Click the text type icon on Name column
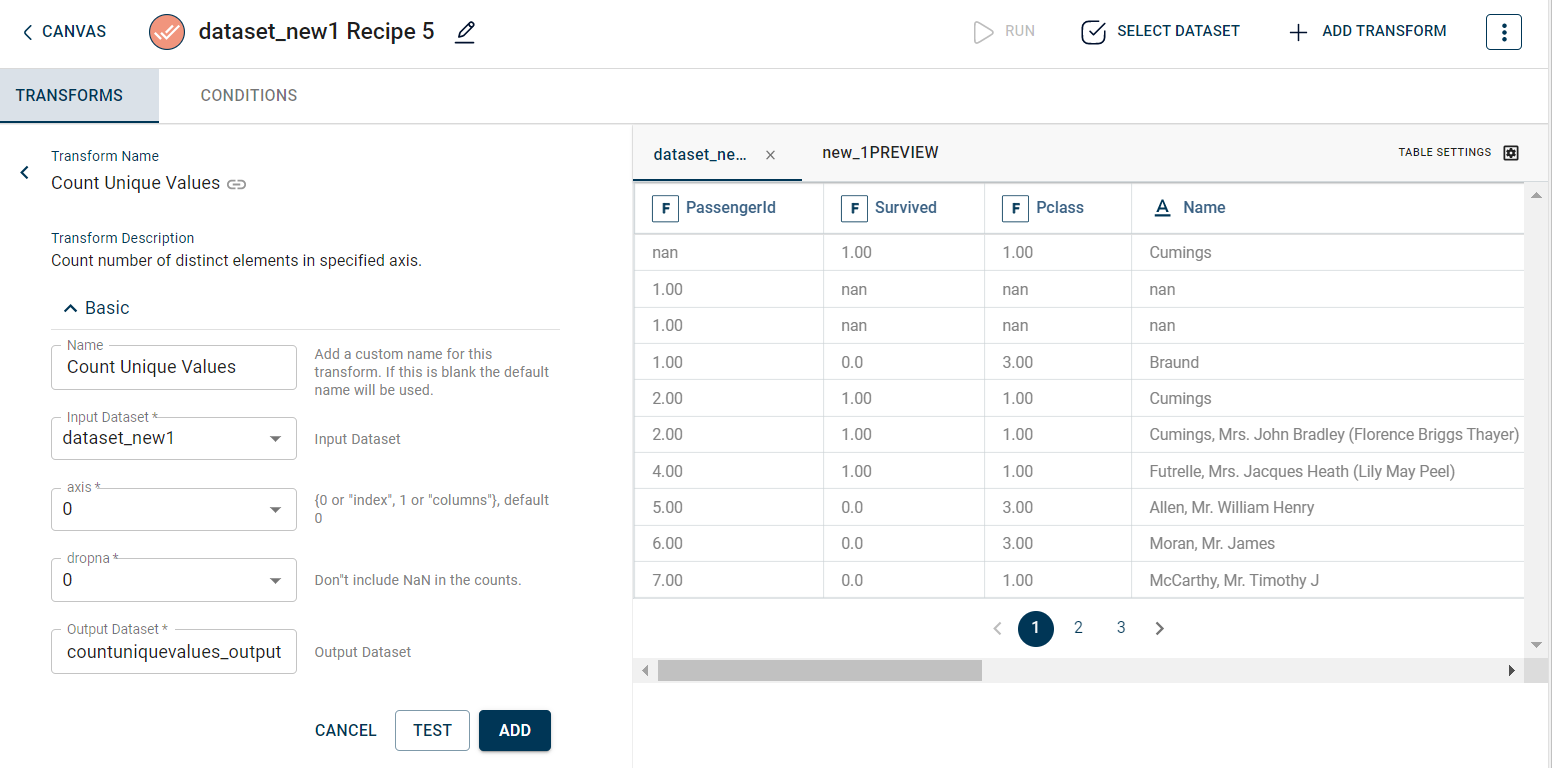This screenshot has width=1552, height=768. pyautogui.click(x=1161, y=207)
